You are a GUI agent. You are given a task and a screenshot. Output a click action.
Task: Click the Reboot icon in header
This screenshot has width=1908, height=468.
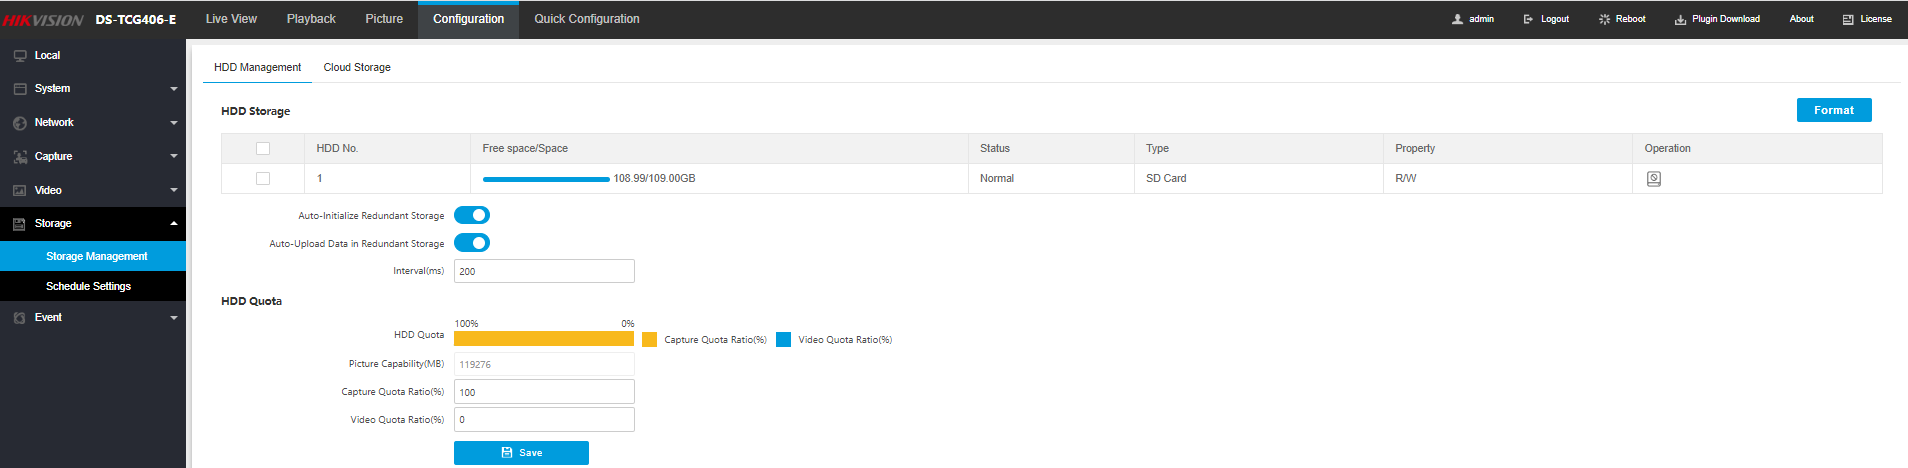click(1604, 19)
